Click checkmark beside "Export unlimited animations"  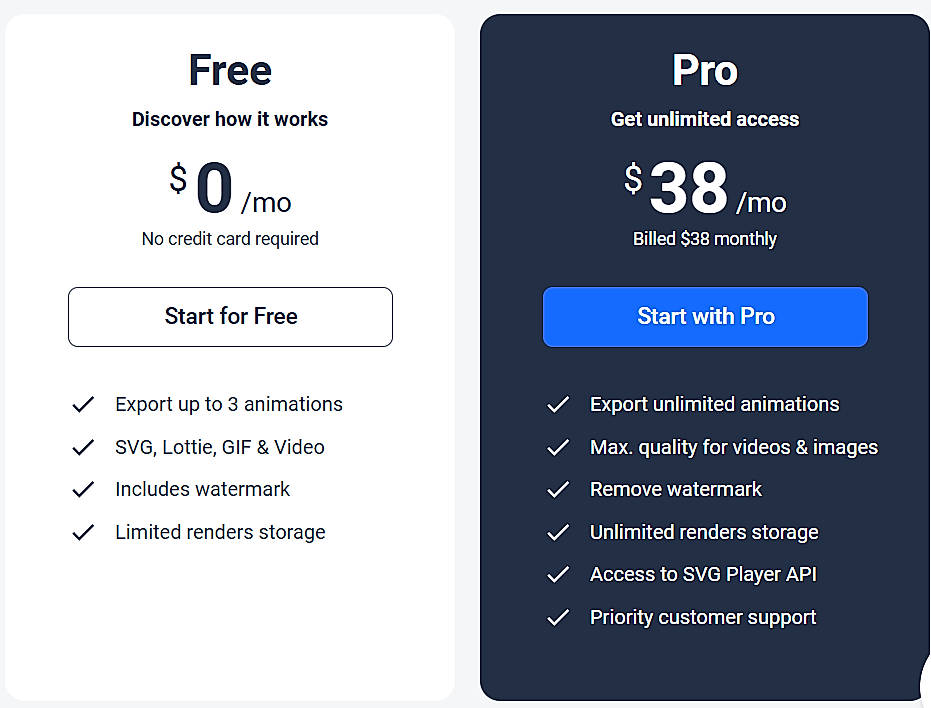click(x=558, y=404)
